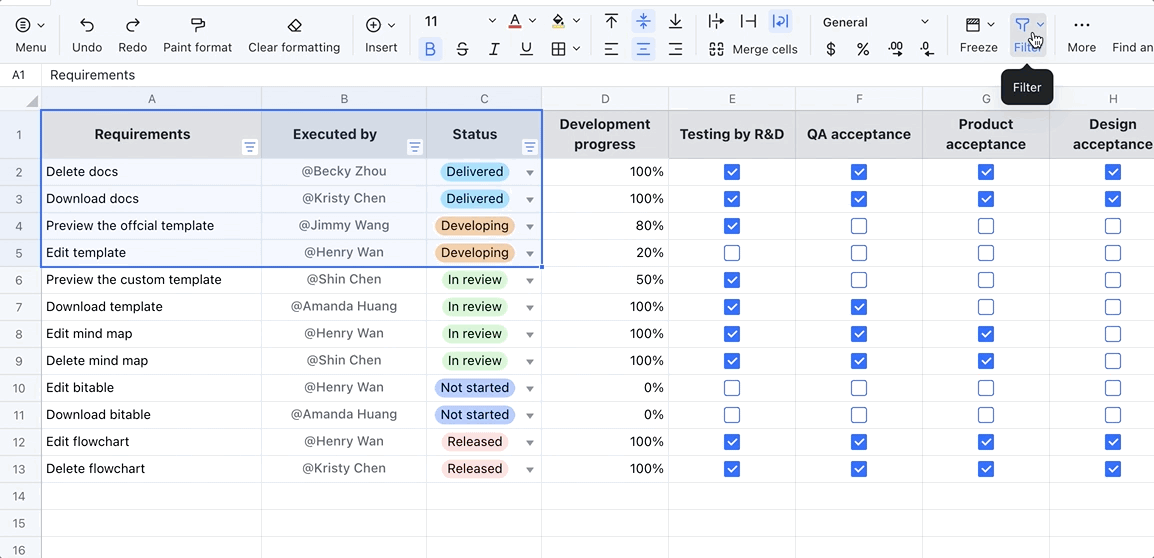Expand the font size dropdown
Screen dimensions: 1154x558
point(491,22)
